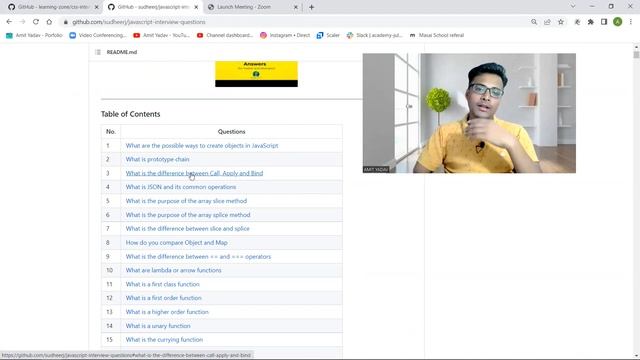Toggle the browser side panel
This screenshot has height=360, width=640.
(604, 22)
